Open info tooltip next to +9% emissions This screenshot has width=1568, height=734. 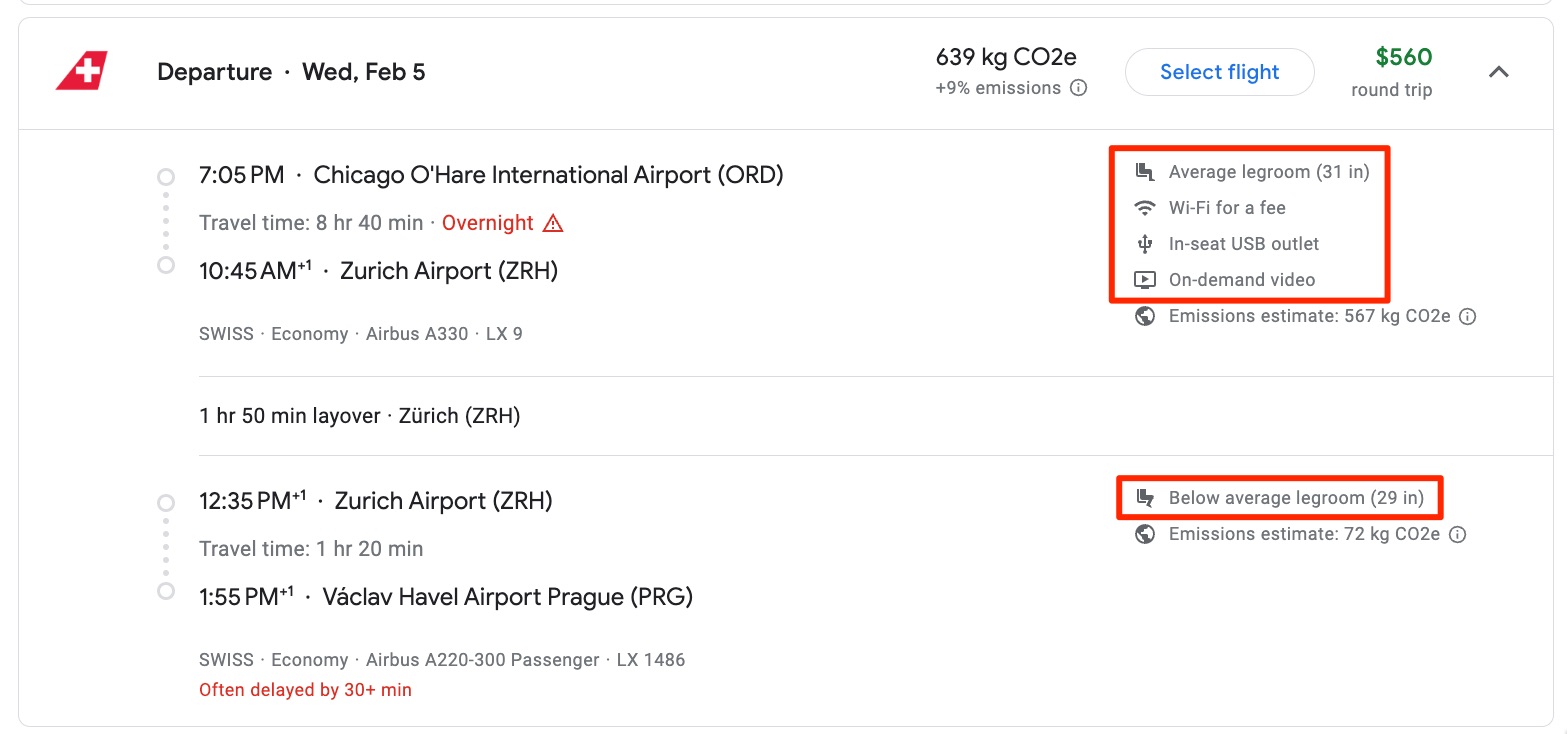pyautogui.click(x=1078, y=88)
